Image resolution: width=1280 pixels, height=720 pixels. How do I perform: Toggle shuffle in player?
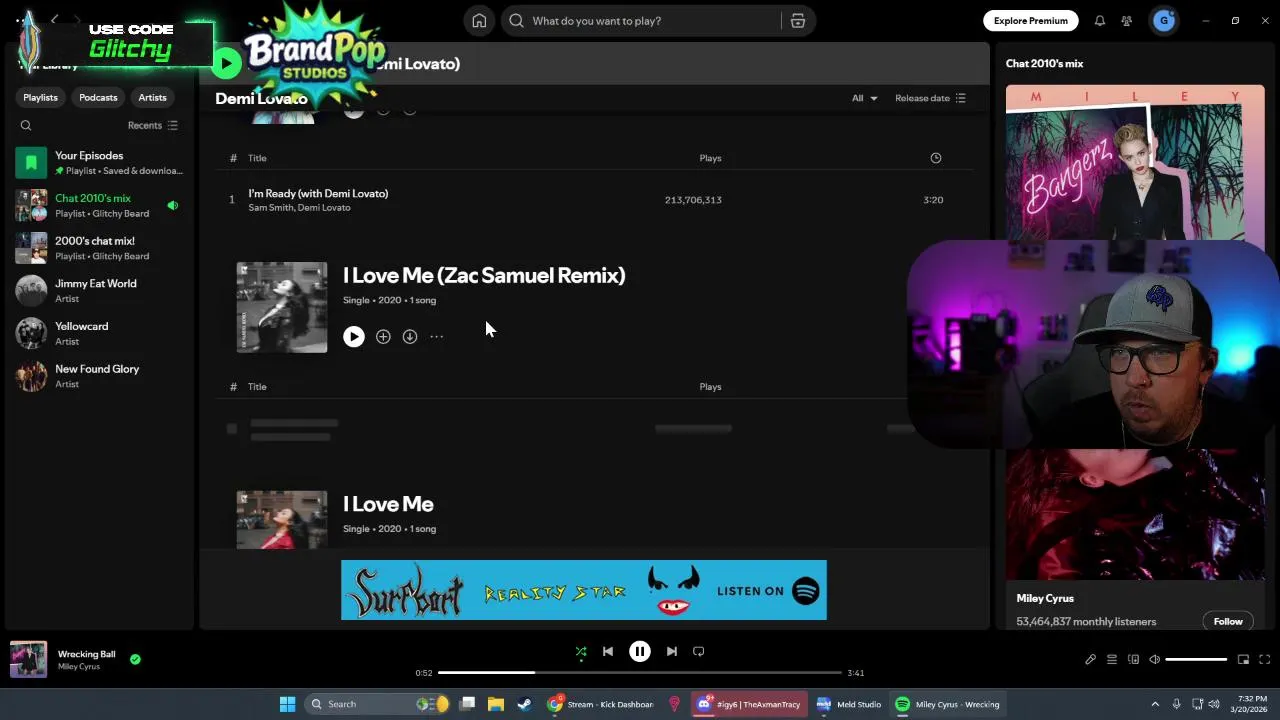coord(581,652)
